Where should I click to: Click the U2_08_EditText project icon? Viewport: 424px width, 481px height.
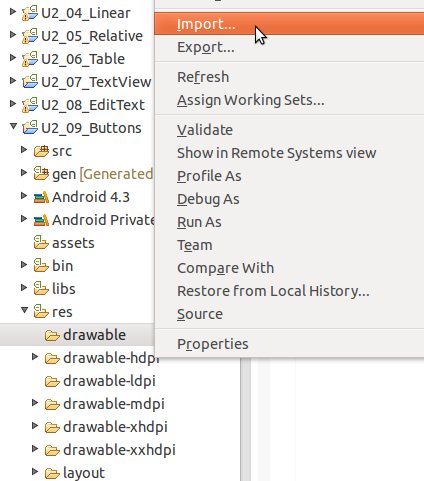coord(30,105)
